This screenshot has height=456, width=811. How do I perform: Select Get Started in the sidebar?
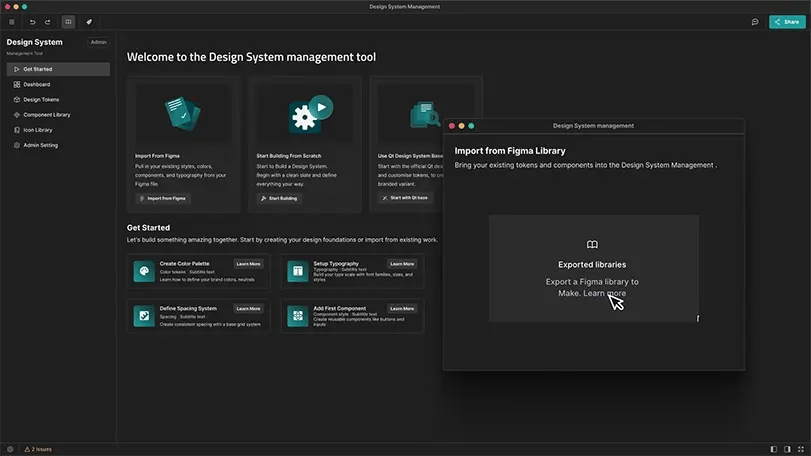[58, 69]
